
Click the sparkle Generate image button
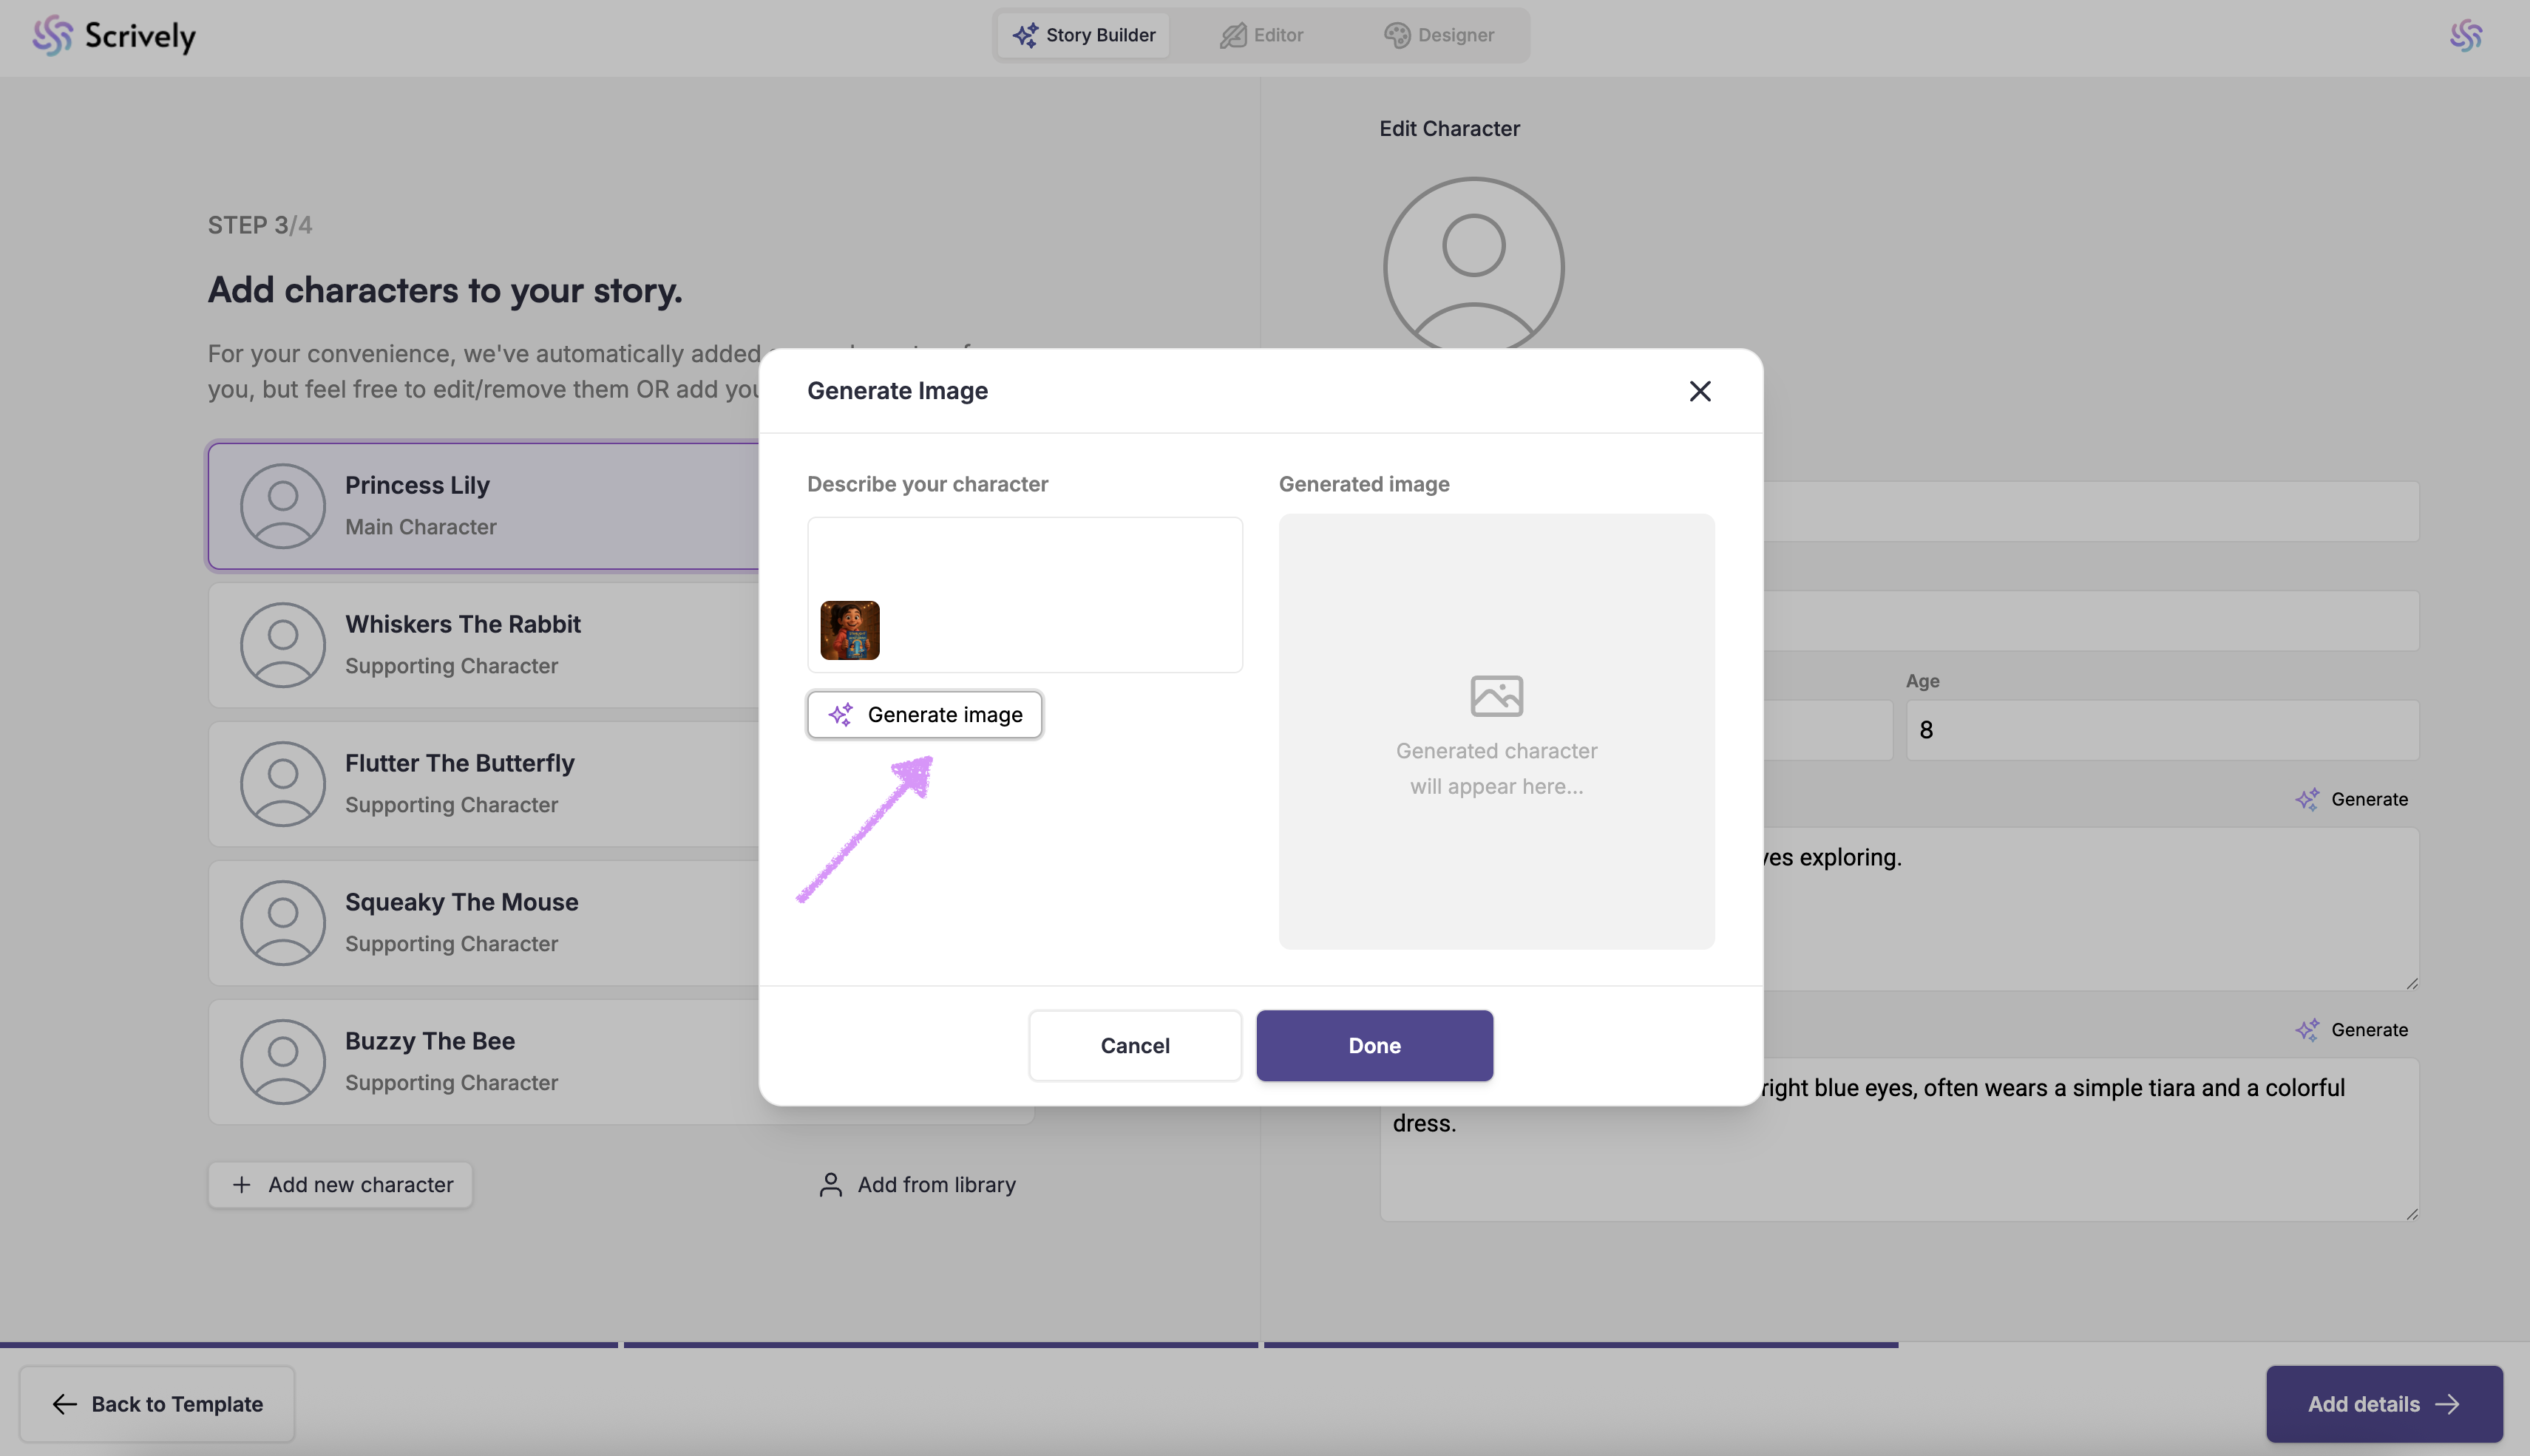point(925,715)
